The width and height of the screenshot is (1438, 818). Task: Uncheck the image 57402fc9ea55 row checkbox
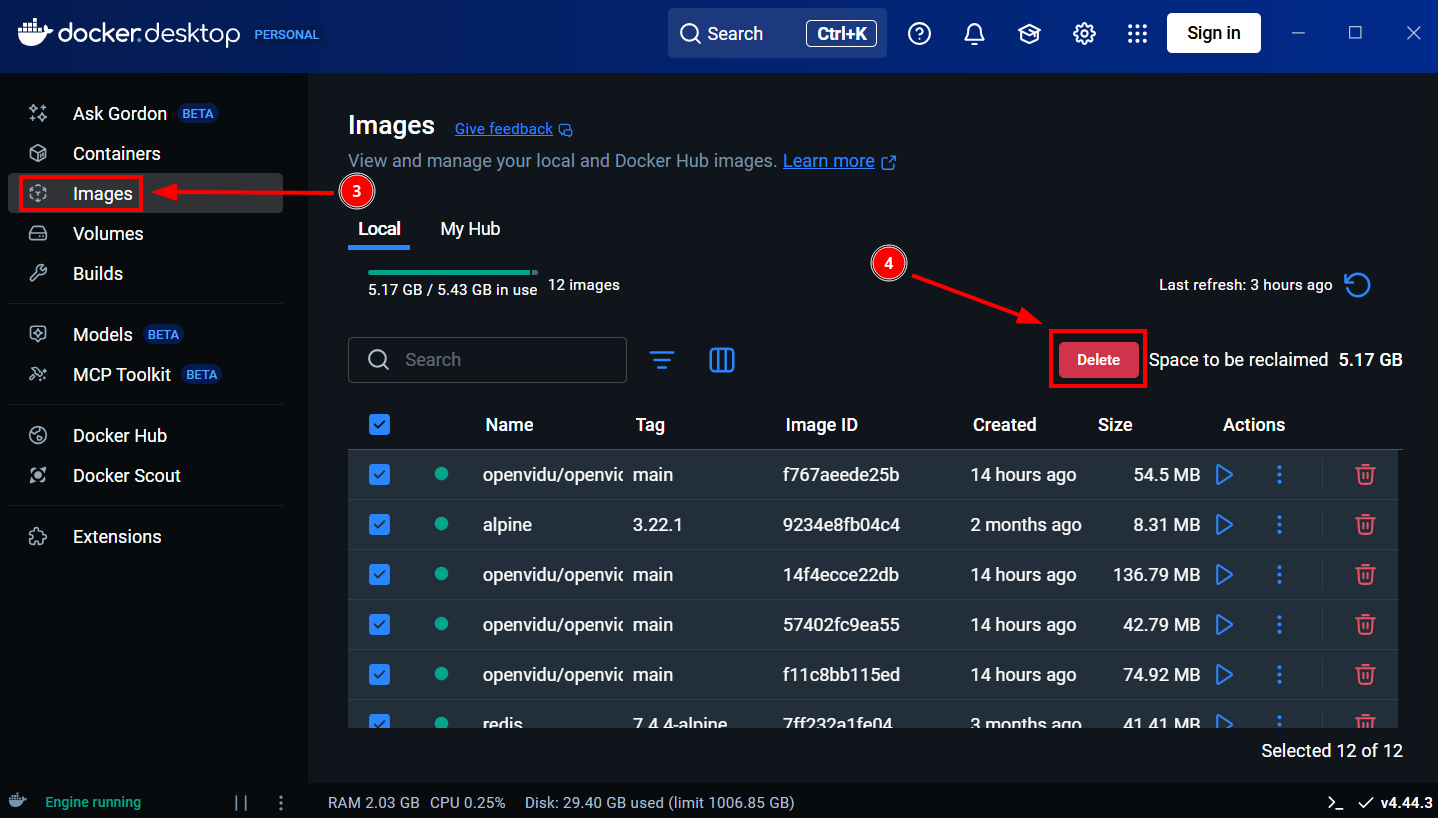[379, 624]
